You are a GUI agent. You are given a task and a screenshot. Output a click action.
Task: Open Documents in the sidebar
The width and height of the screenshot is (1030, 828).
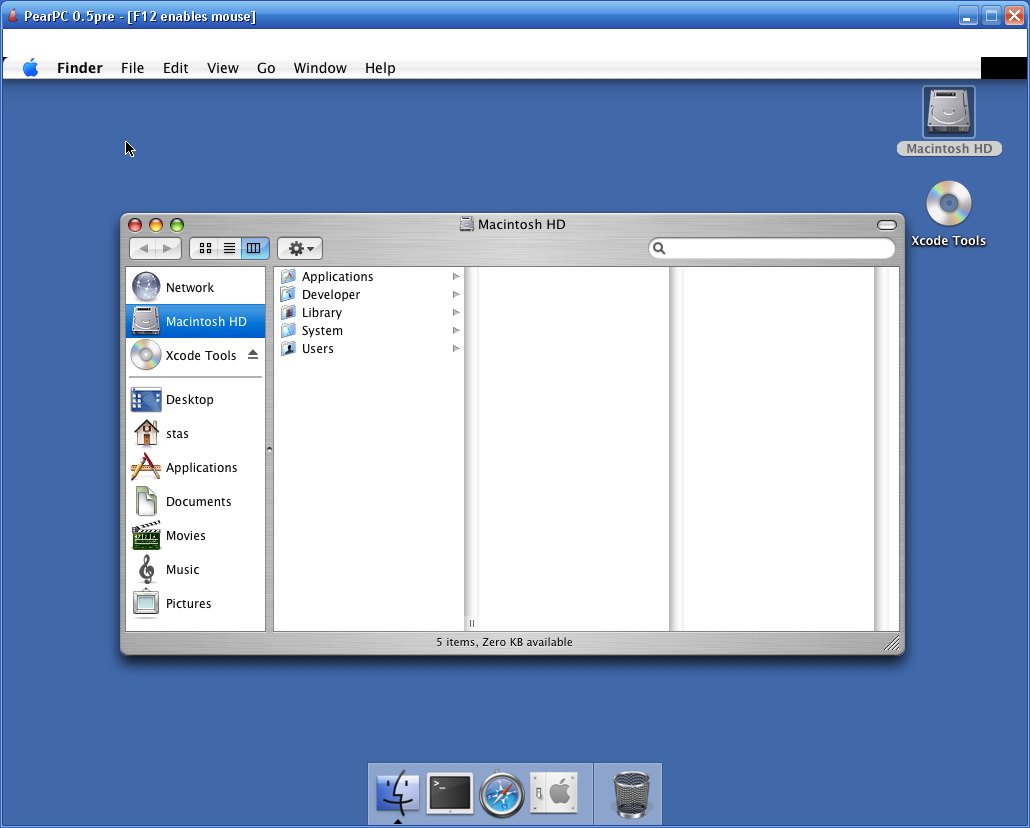(197, 501)
